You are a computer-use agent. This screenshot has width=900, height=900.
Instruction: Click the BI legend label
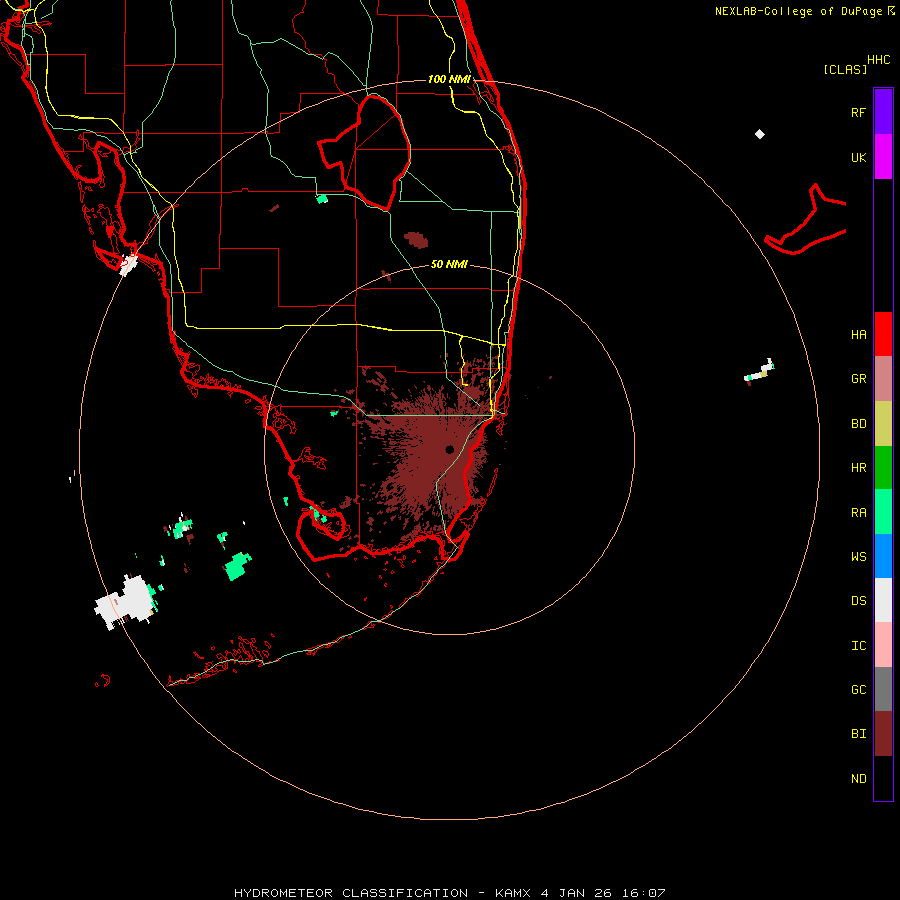(858, 734)
